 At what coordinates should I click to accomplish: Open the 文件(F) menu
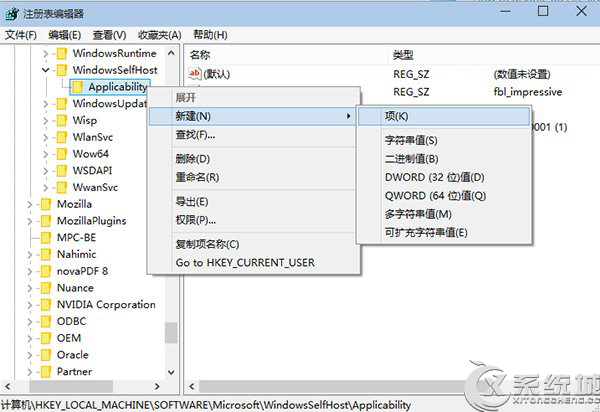coord(21,35)
